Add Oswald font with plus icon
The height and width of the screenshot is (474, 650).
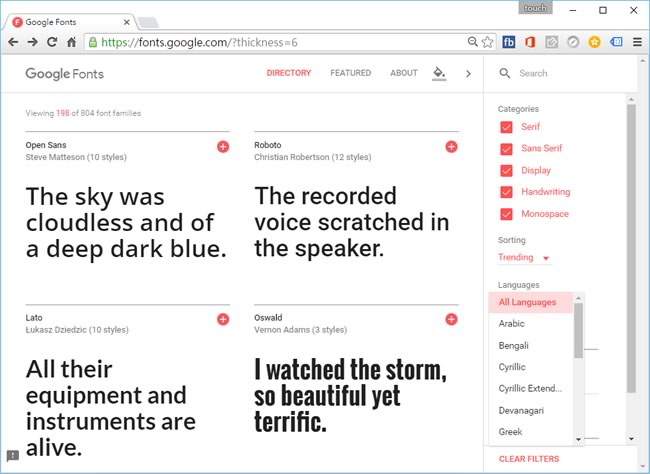point(451,319)
